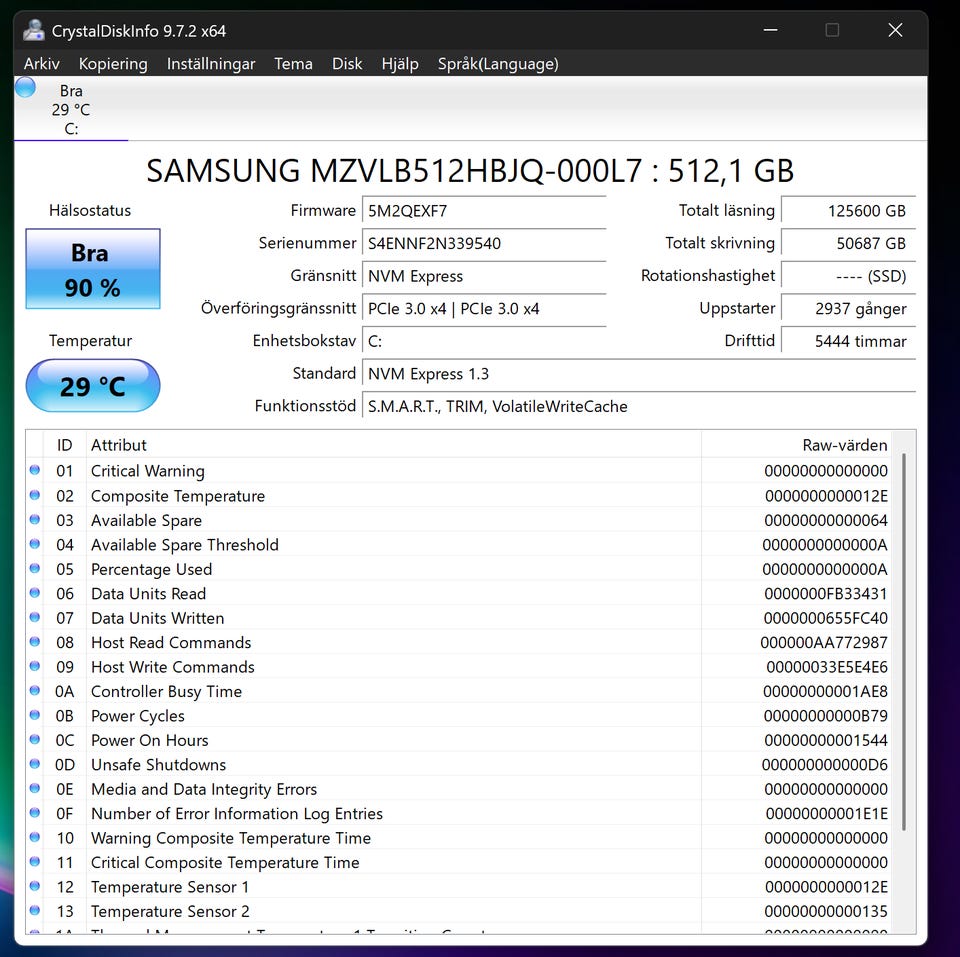Click the Raw-värden column header

pos(794,445)
